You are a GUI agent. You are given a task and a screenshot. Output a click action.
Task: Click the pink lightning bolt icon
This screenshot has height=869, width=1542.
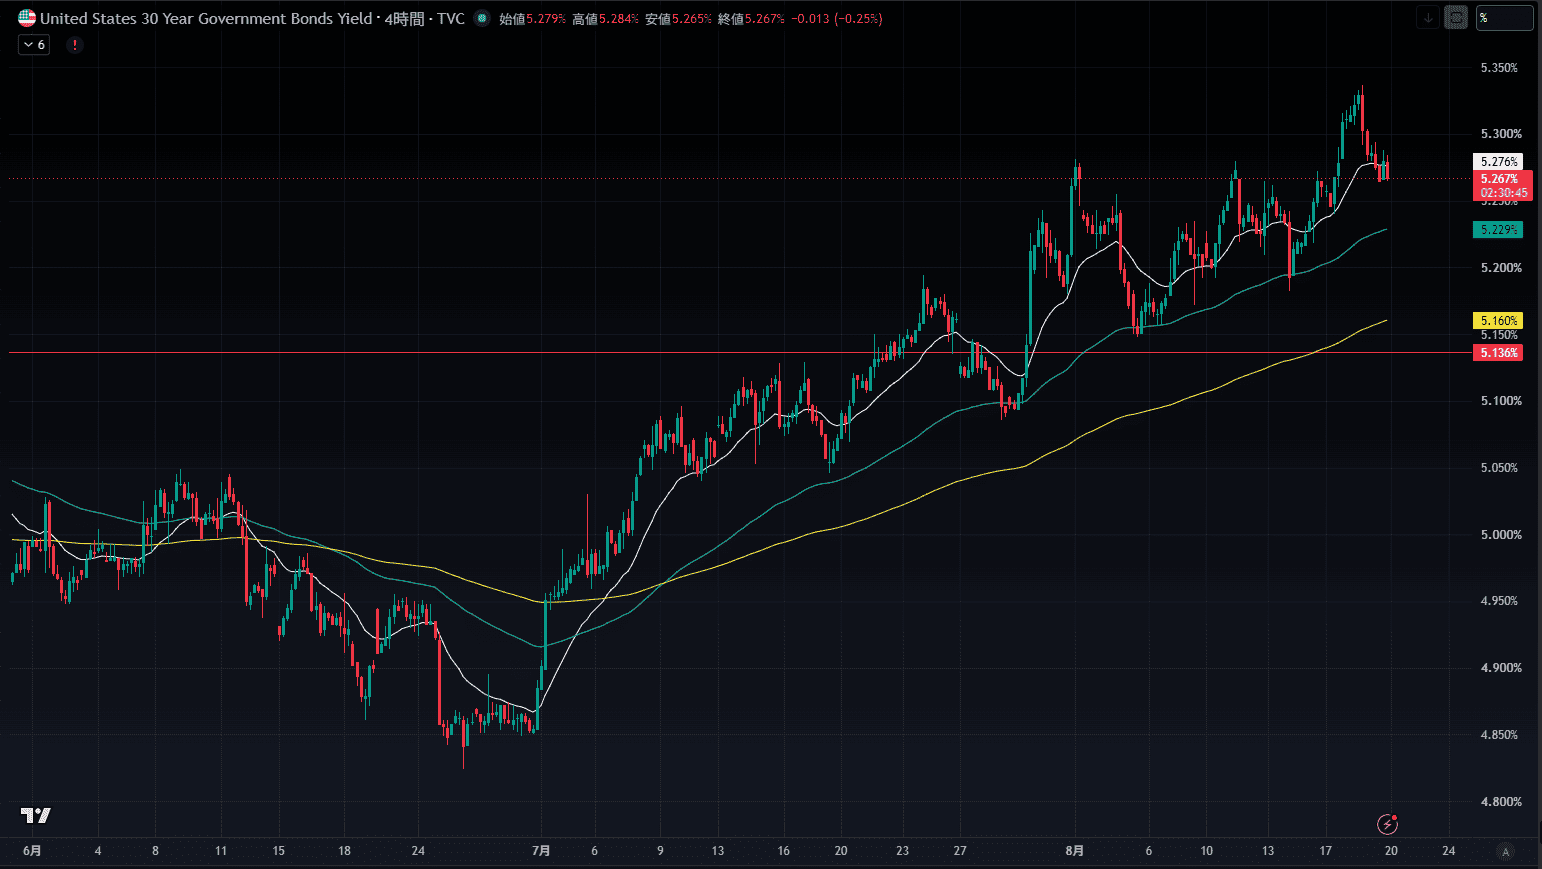tap(1387, 824)
